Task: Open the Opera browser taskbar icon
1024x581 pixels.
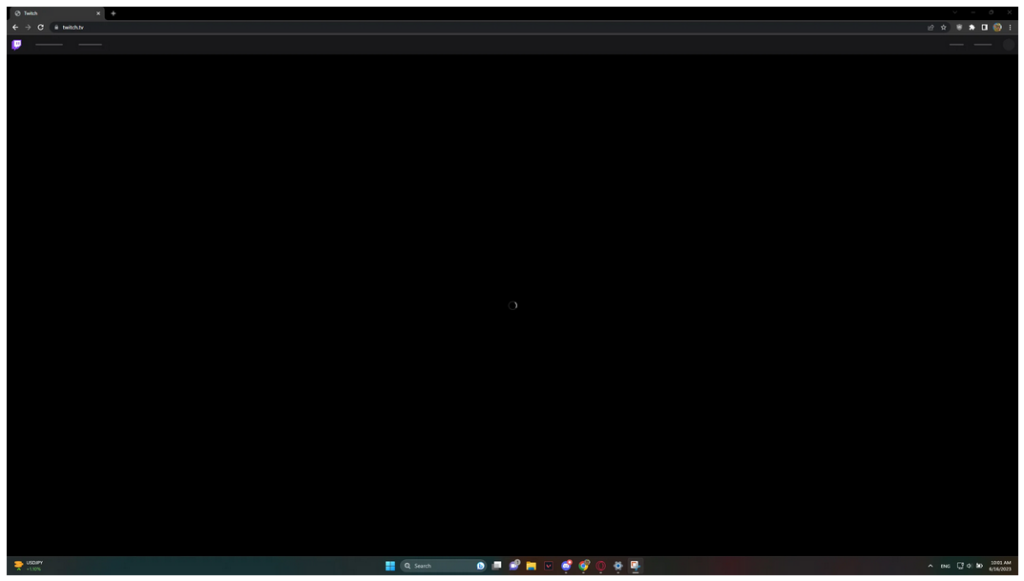Action: pos(601,566)
